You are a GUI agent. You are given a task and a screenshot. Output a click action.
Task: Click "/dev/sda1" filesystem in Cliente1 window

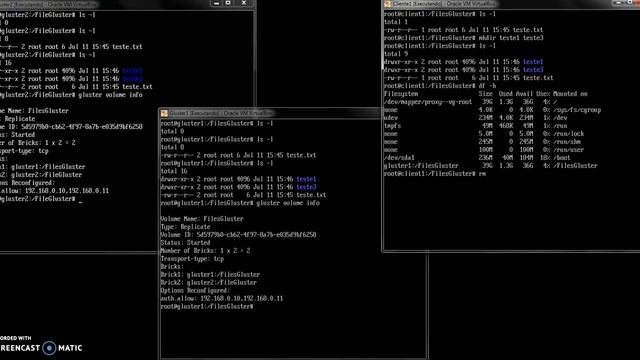pyautogui.click(x=399, y=158)
